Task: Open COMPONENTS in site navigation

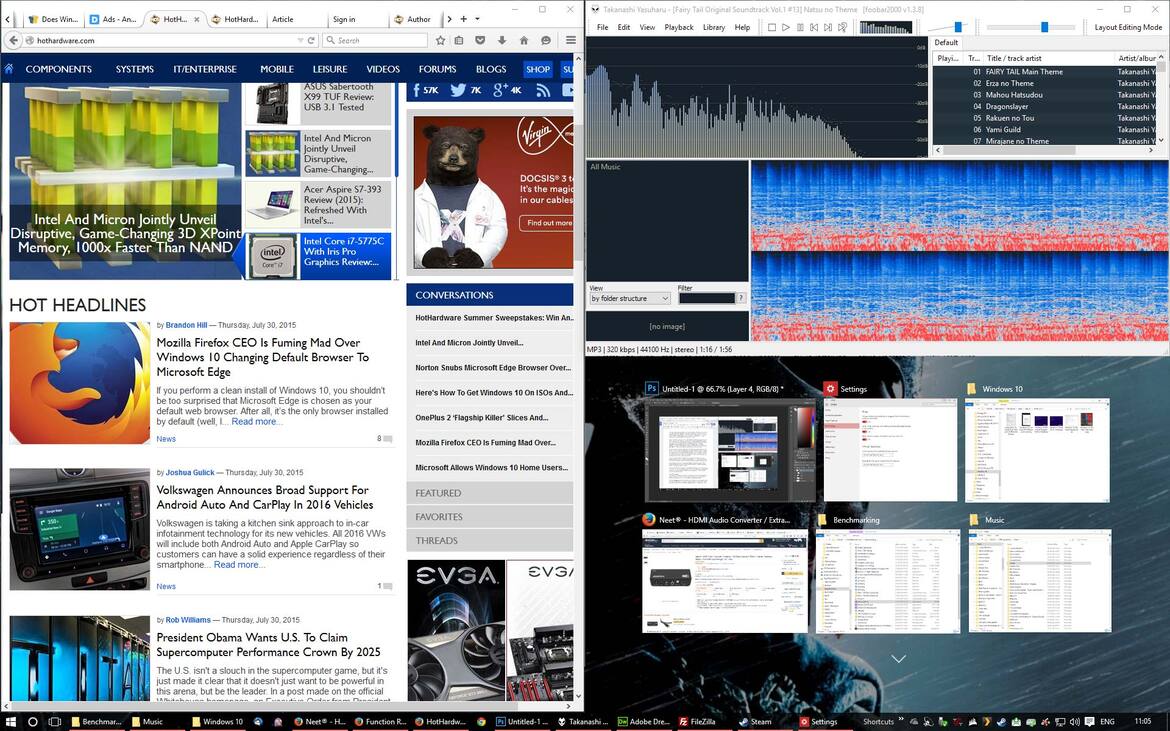Action: coord(58,69)
